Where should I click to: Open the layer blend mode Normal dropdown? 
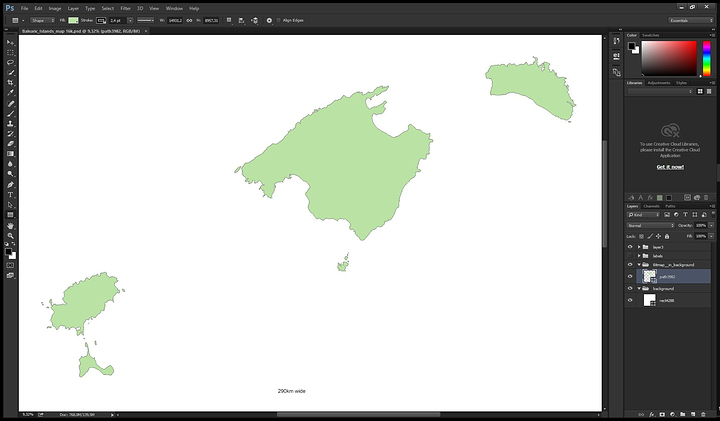pos(650,225)
